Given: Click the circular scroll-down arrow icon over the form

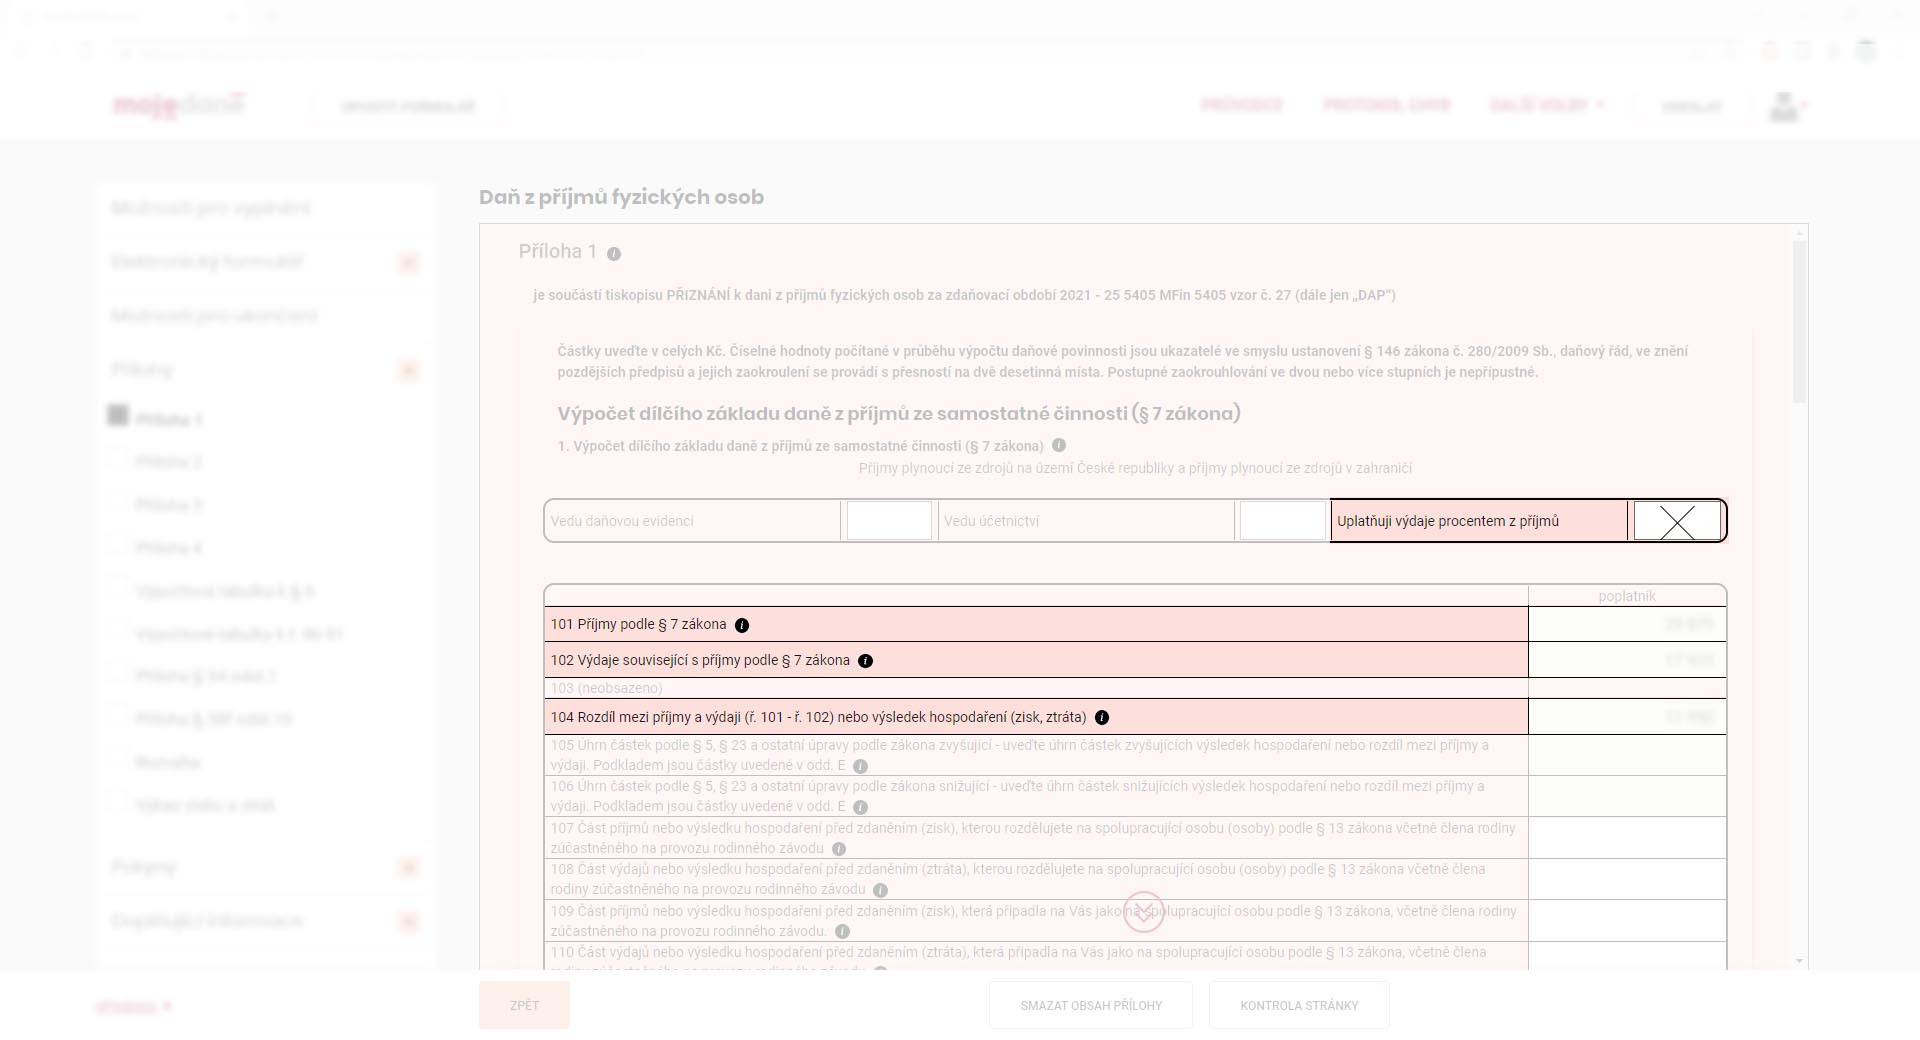Looking at the screenshot, I should point(1144,911).
